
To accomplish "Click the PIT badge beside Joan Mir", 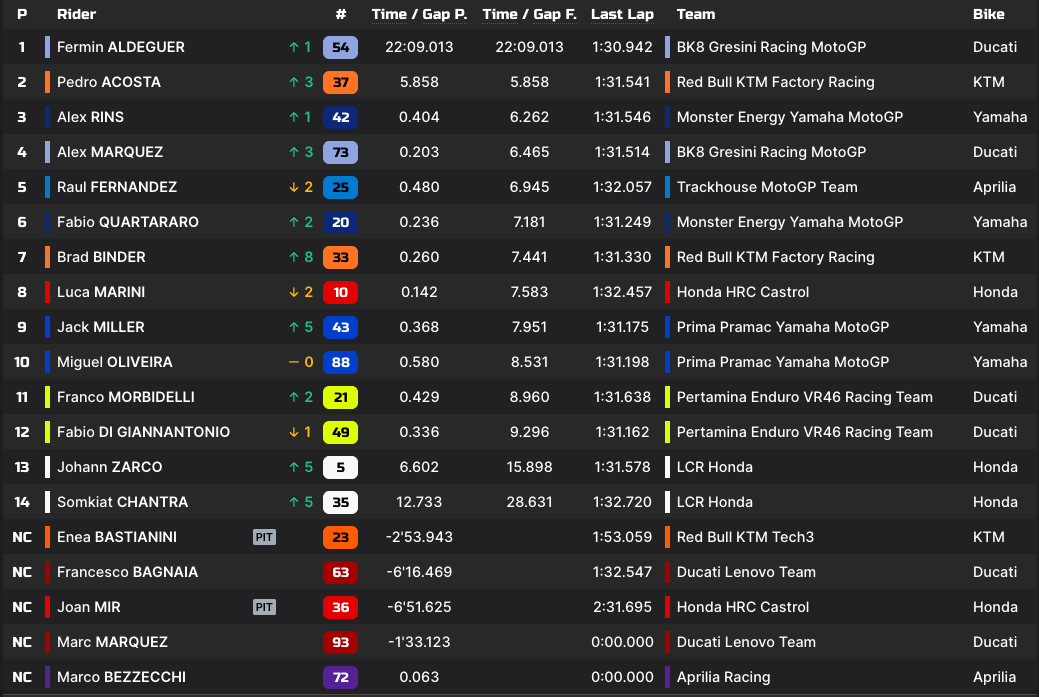I will (264, 607).
